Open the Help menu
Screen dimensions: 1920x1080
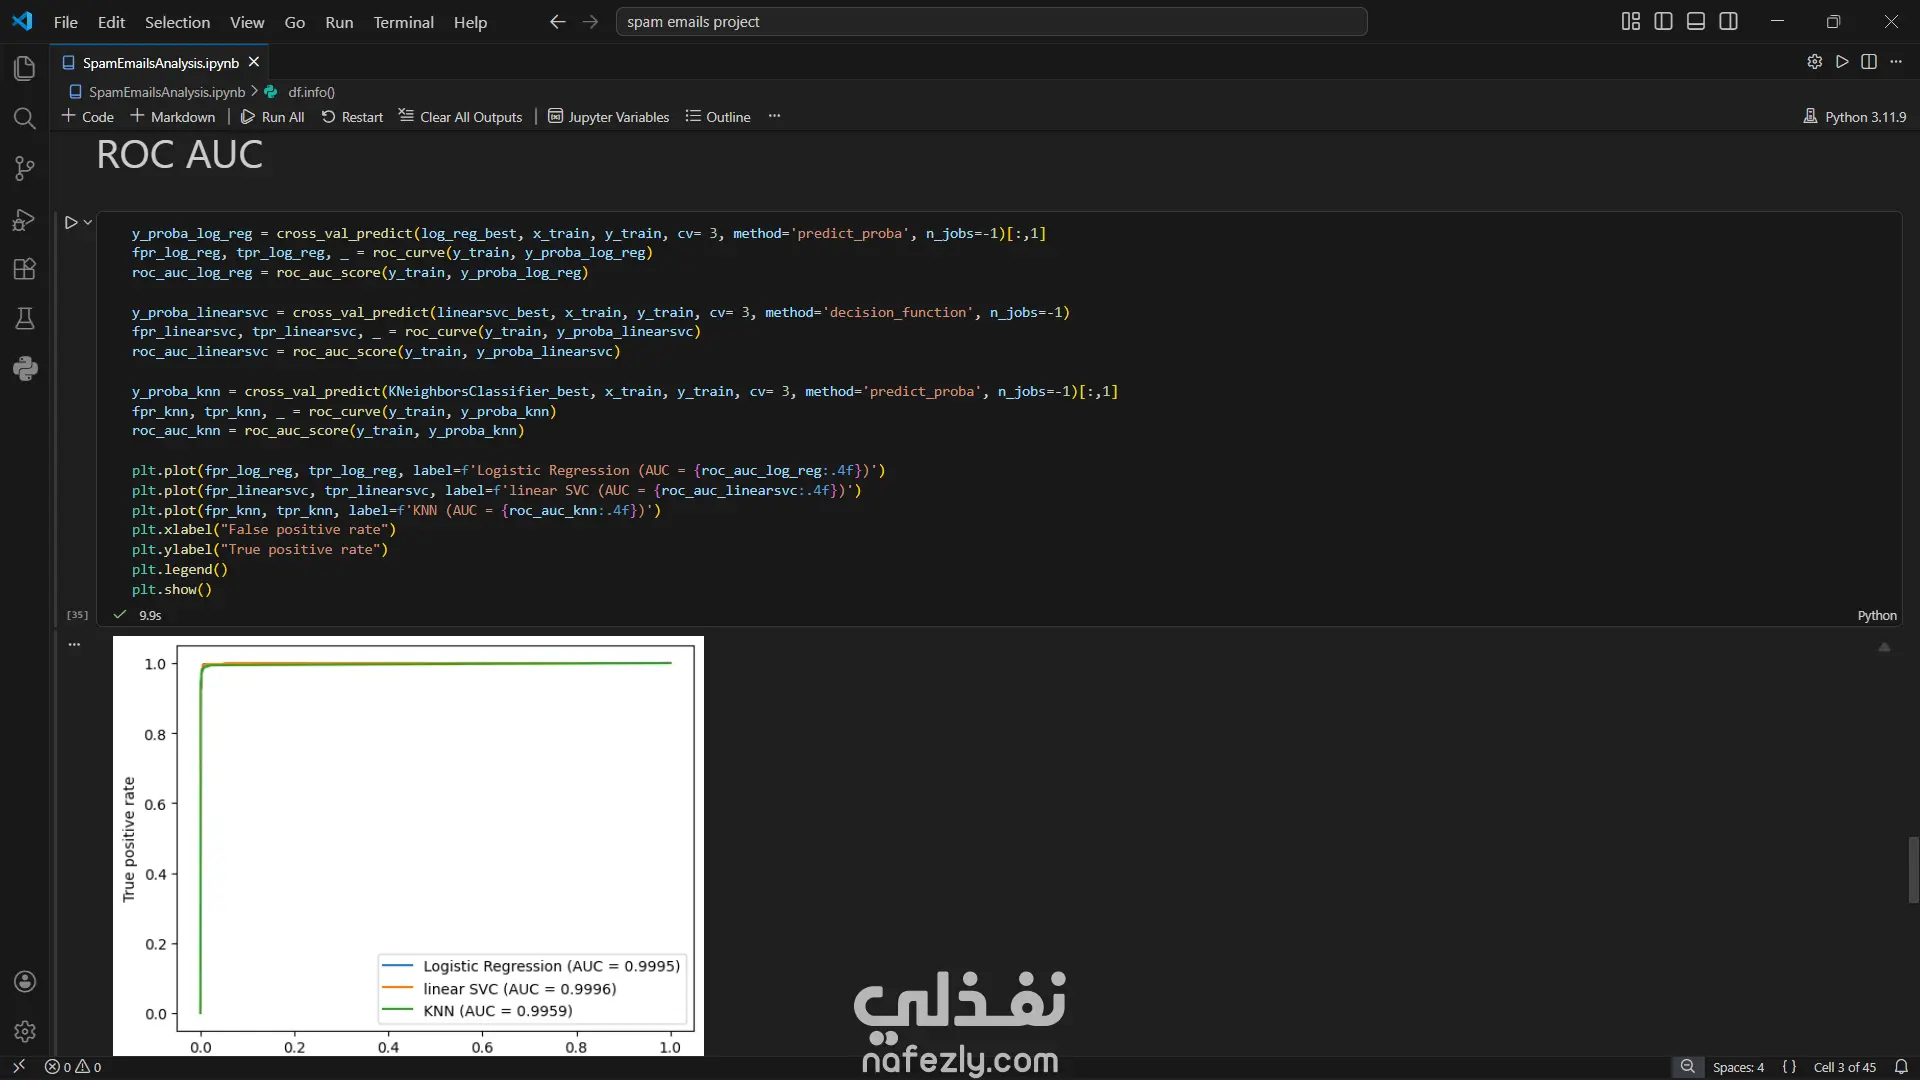tap(470, 22)
